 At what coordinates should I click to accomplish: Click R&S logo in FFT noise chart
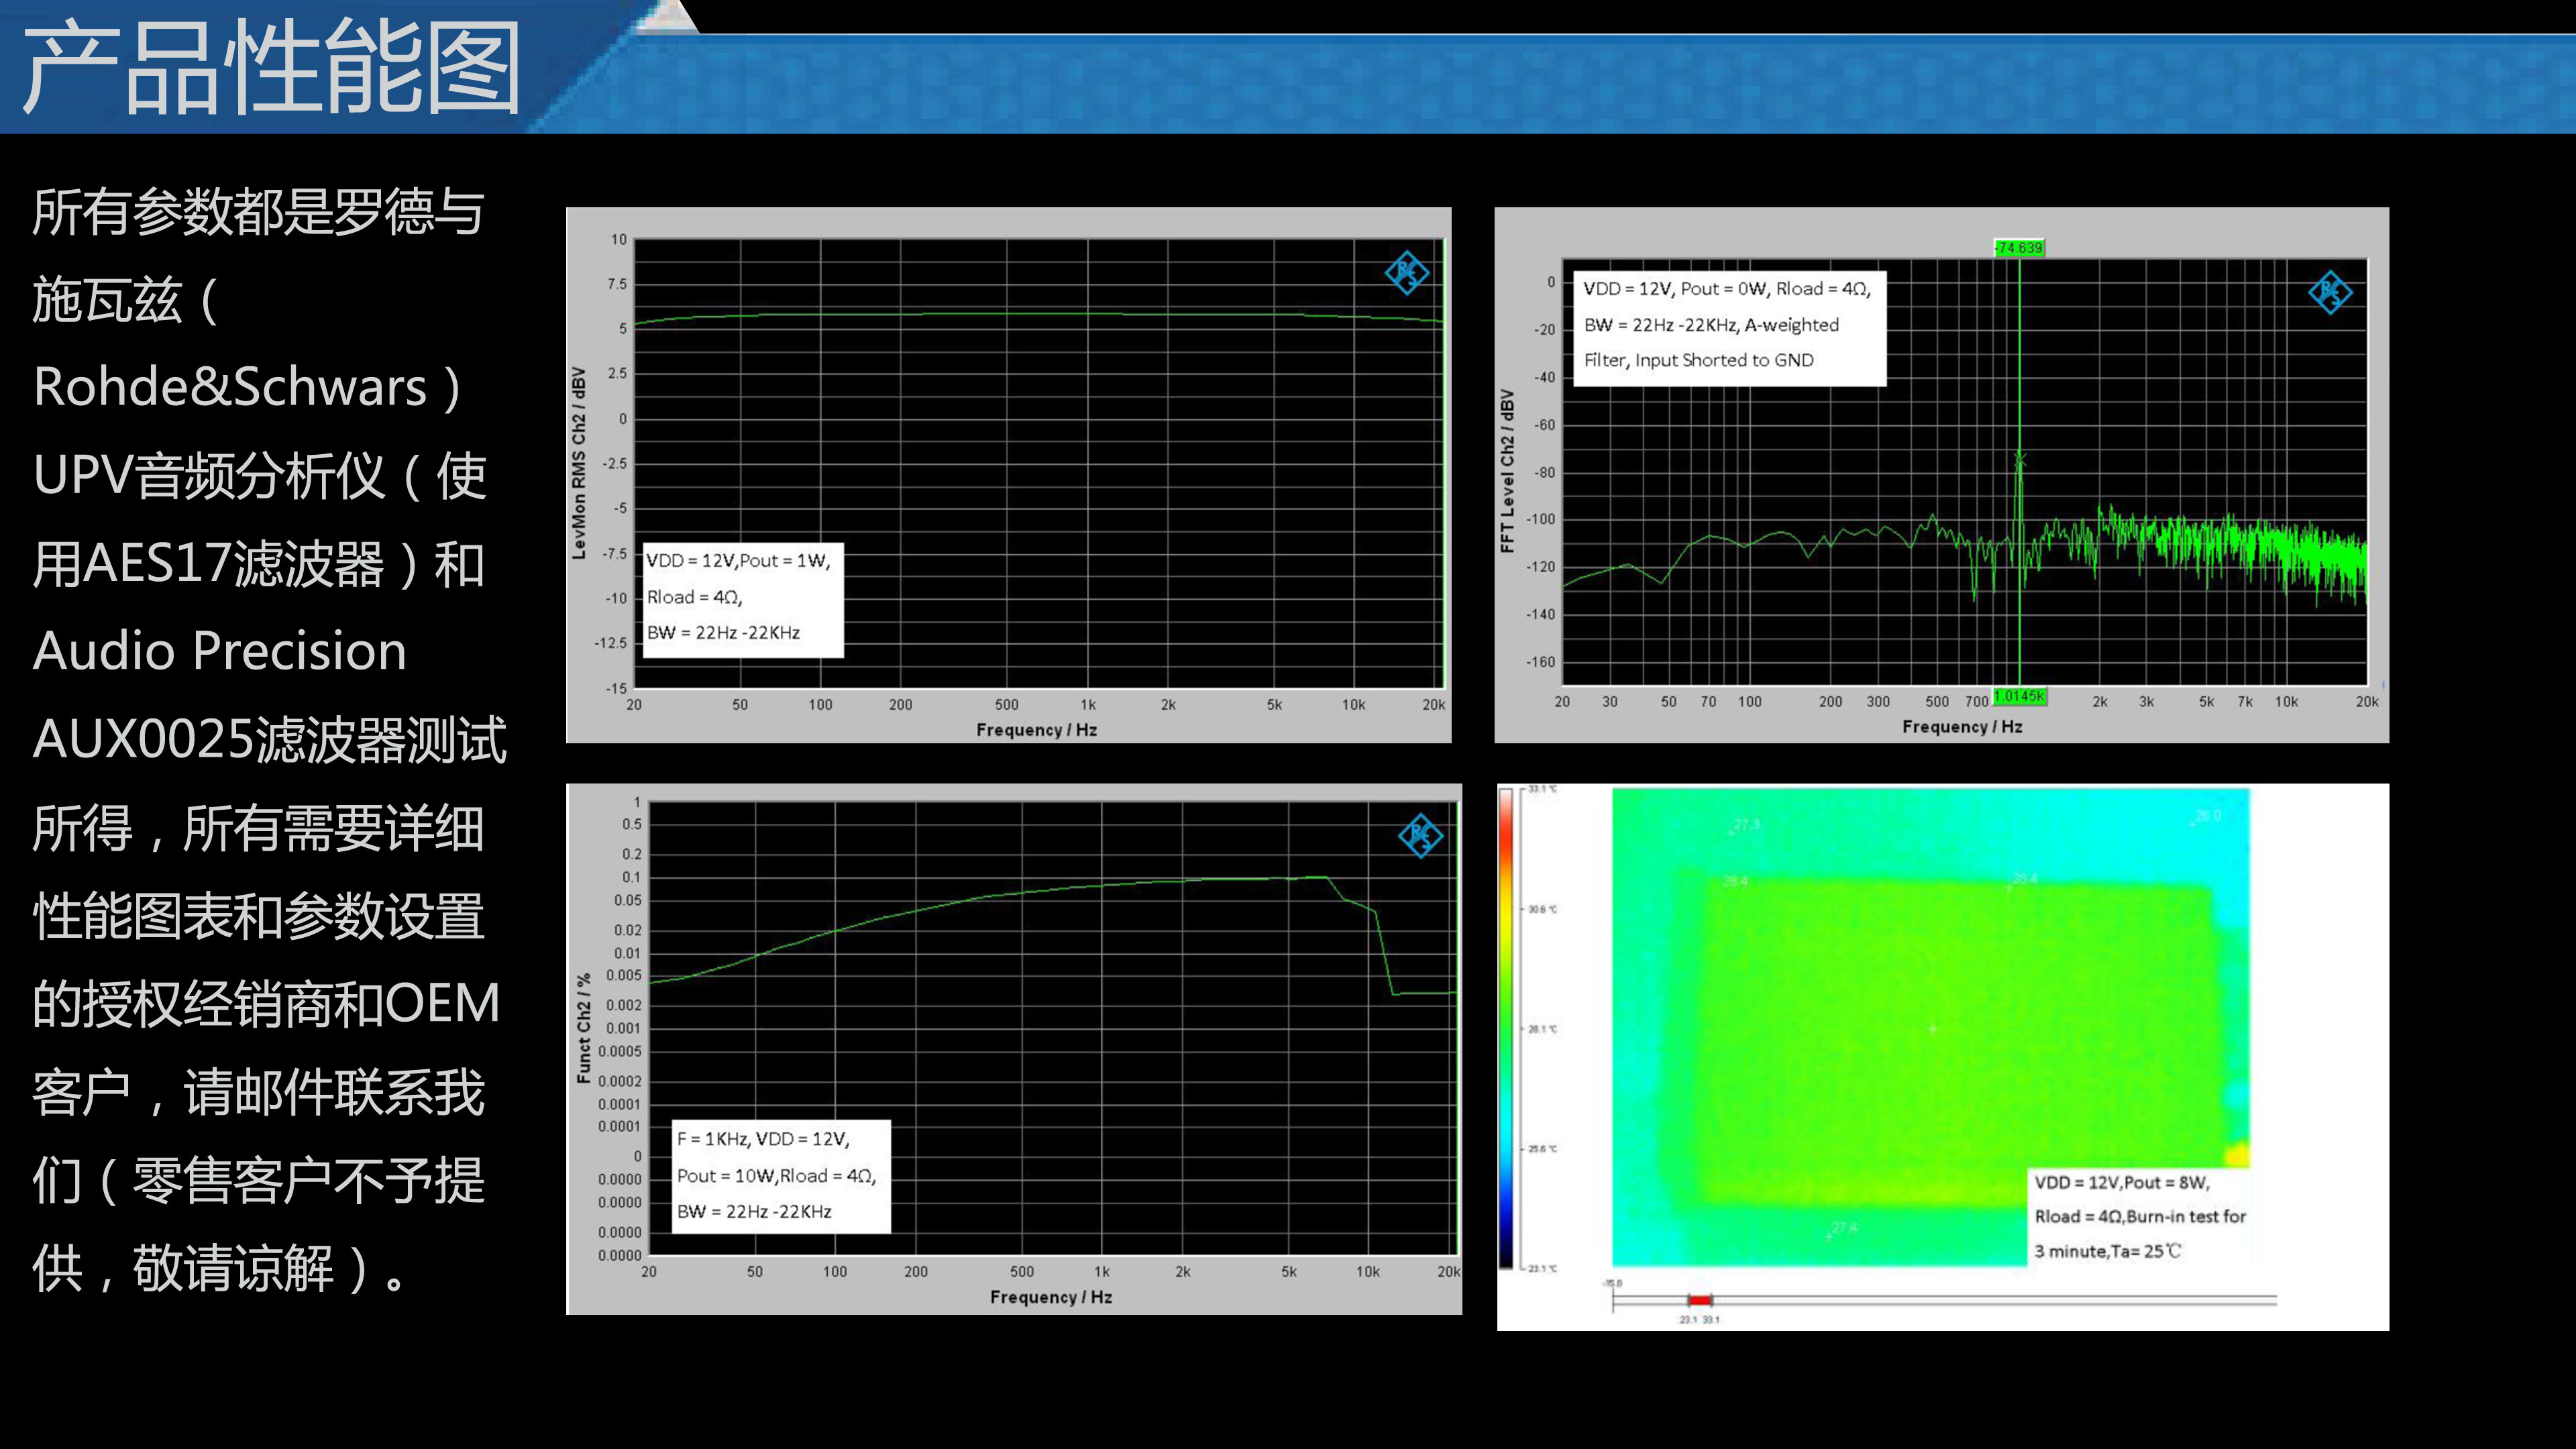(x=2330, y=292)
